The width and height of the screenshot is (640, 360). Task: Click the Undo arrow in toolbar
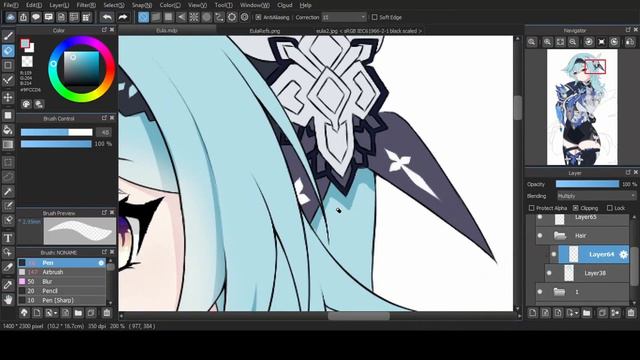[107, 17]
